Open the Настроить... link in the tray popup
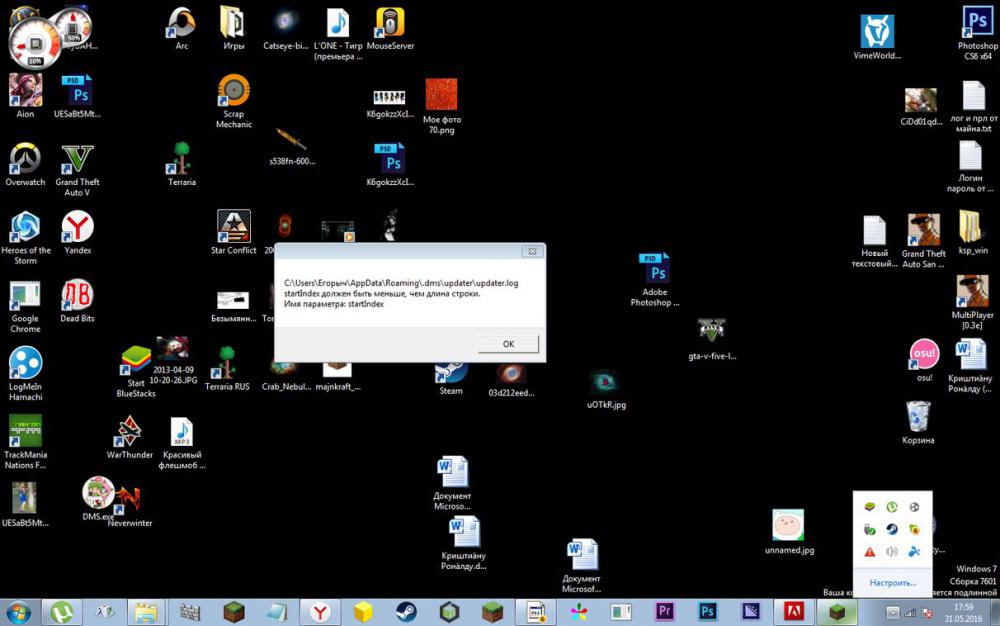 pyautogui.click(x=893, y=583)
